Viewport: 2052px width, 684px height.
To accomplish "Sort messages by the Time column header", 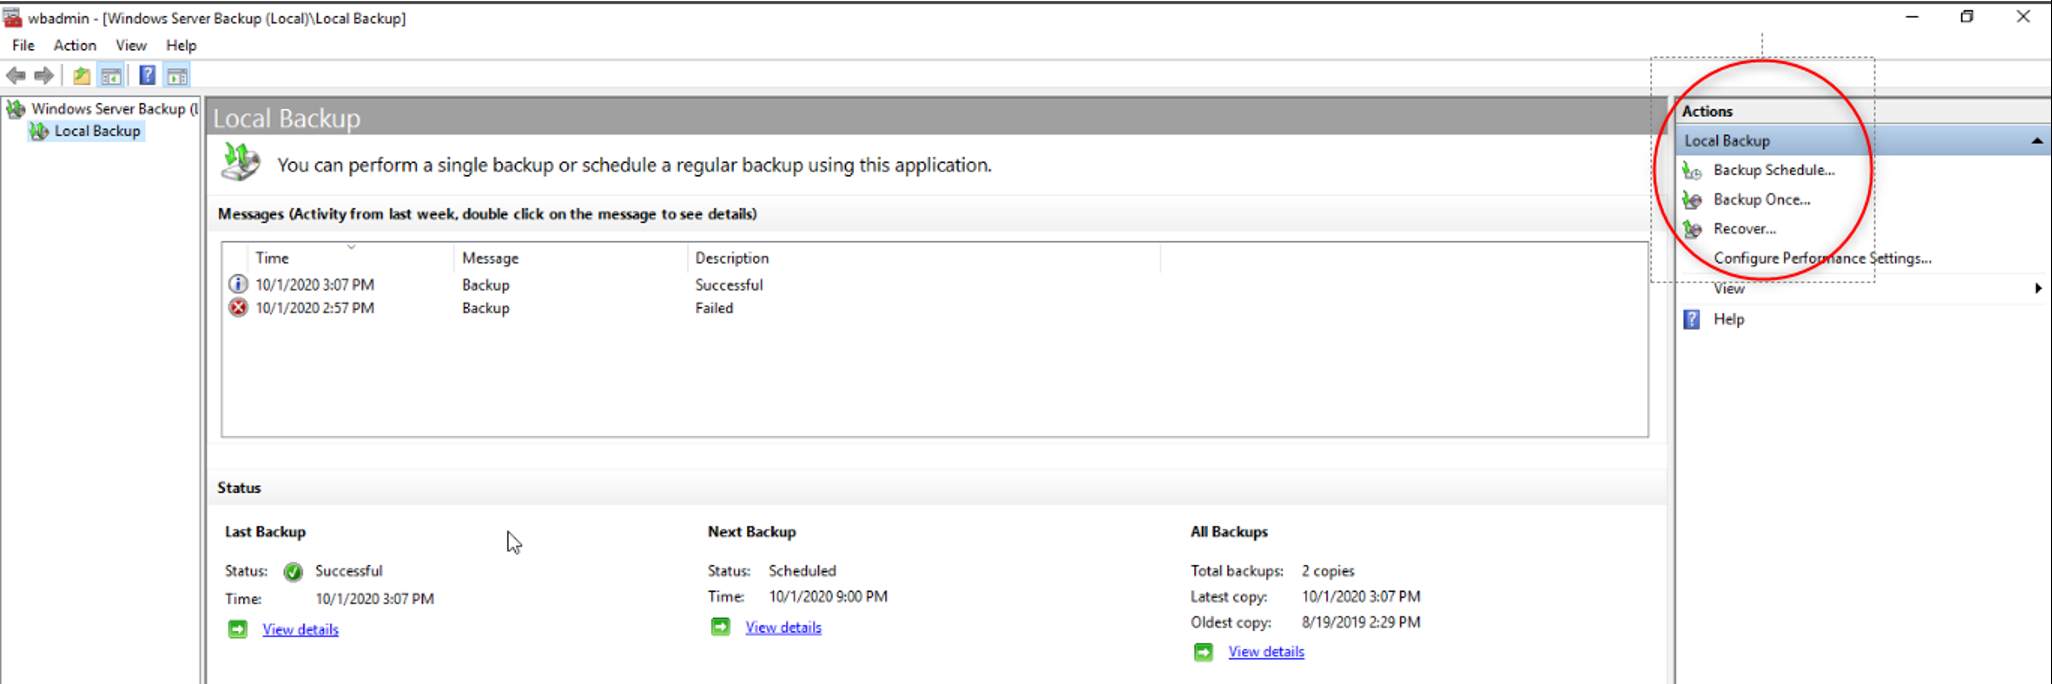I will [272, 258].
